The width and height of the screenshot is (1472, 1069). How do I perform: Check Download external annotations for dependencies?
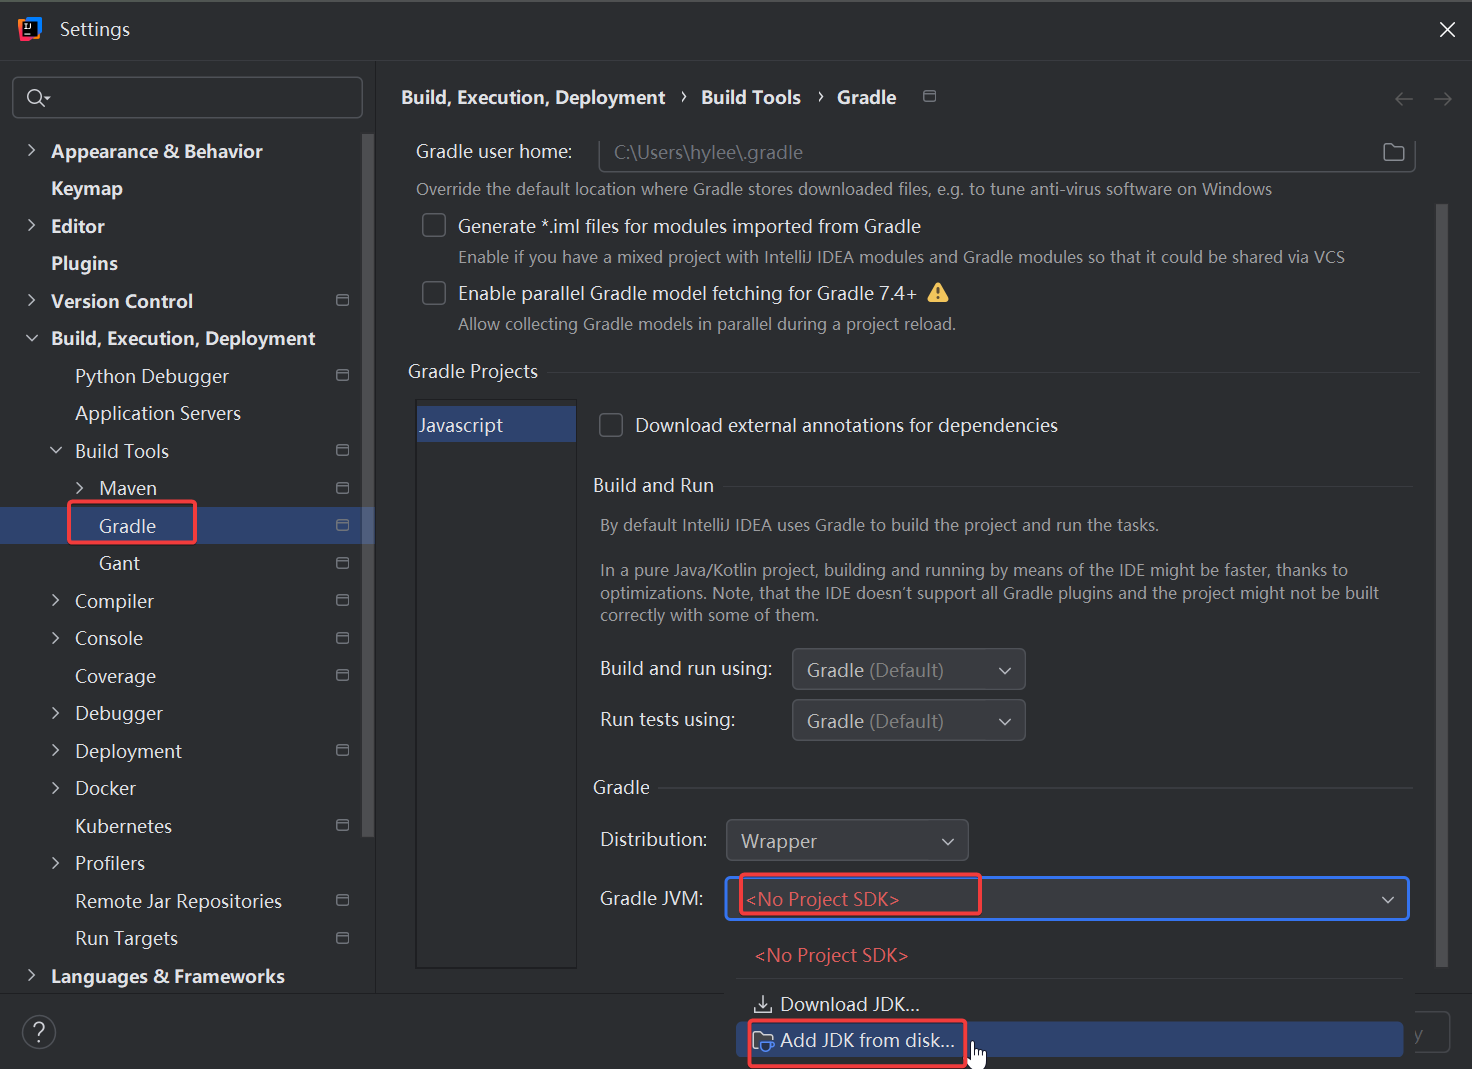tap(611, 426)
